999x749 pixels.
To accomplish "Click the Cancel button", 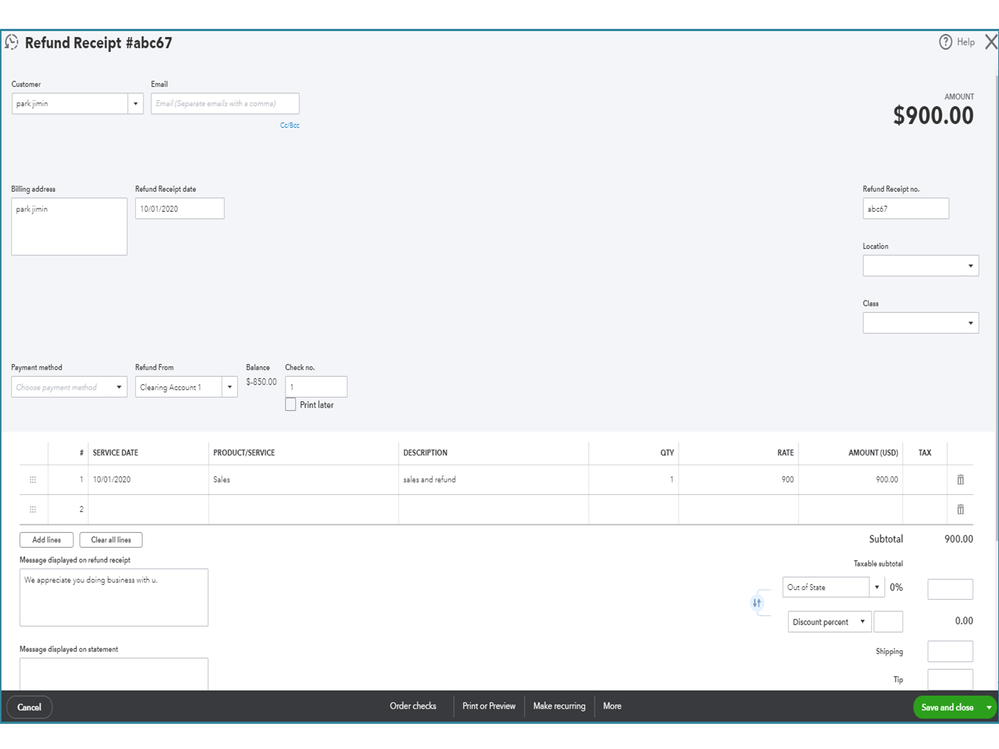I will pyautogui.click(x=29, y=707).
